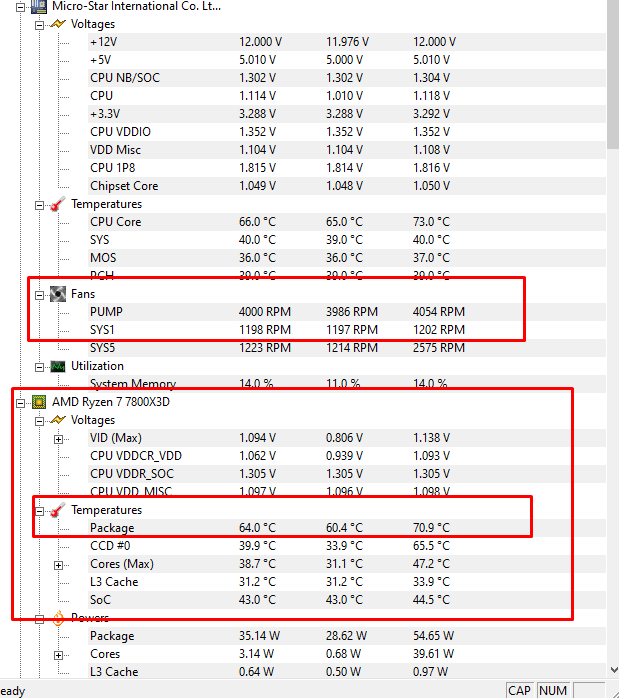This screenshot has height=698, width=619.
Task: Collapse the Fans group
Action: [39, 295]
